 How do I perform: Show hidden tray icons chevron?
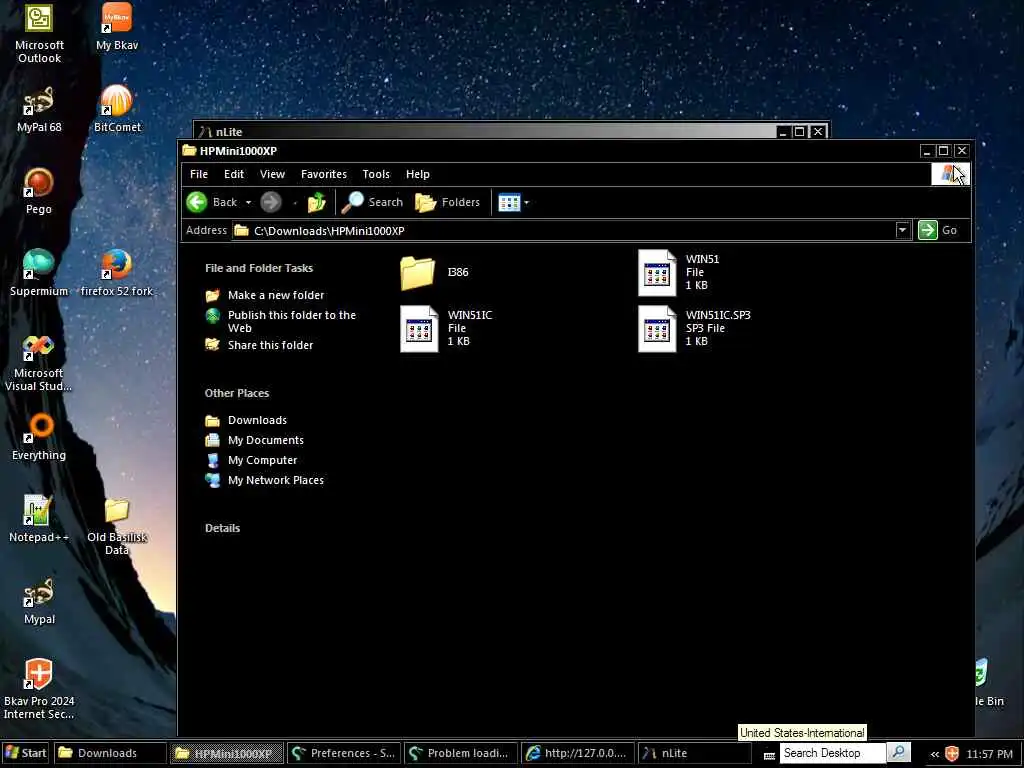tap(935, 754)
